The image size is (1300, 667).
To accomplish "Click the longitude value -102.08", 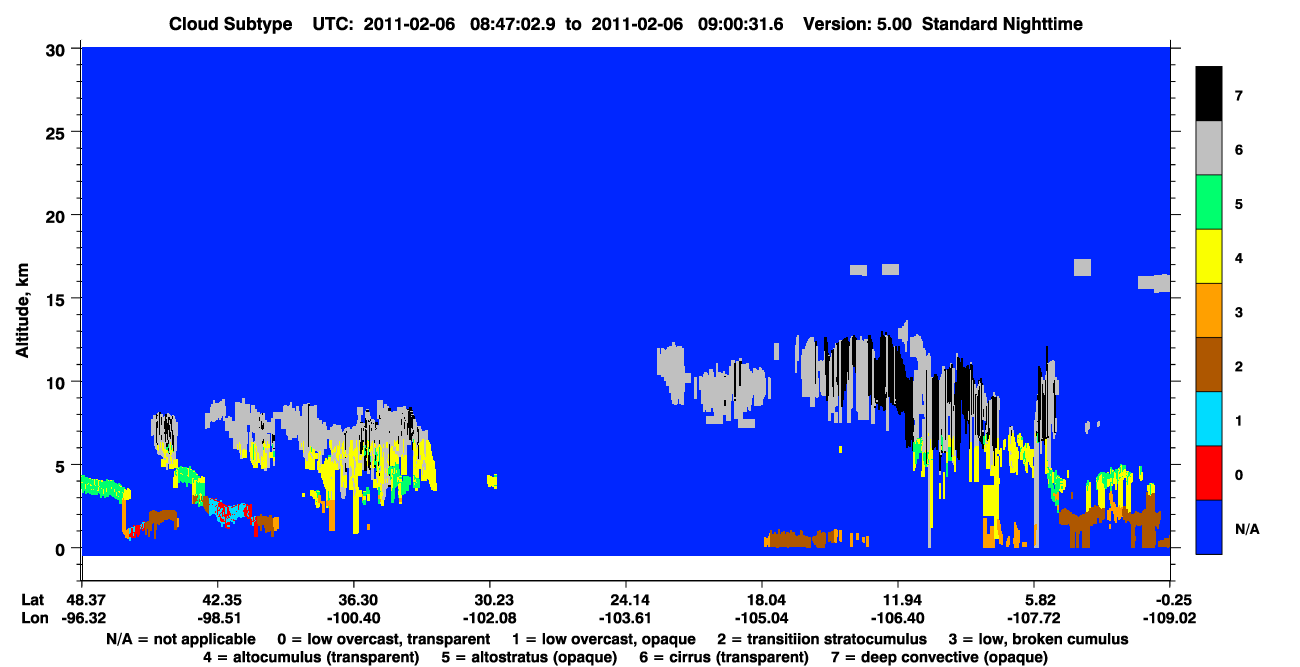I will (489, 618).
